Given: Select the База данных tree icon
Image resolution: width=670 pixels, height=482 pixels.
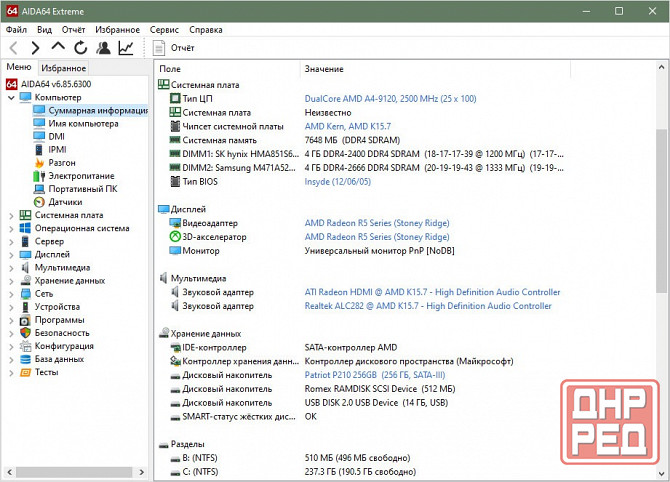Looking at the screenshot, I should pyautogui.click(x=26, y=359).
